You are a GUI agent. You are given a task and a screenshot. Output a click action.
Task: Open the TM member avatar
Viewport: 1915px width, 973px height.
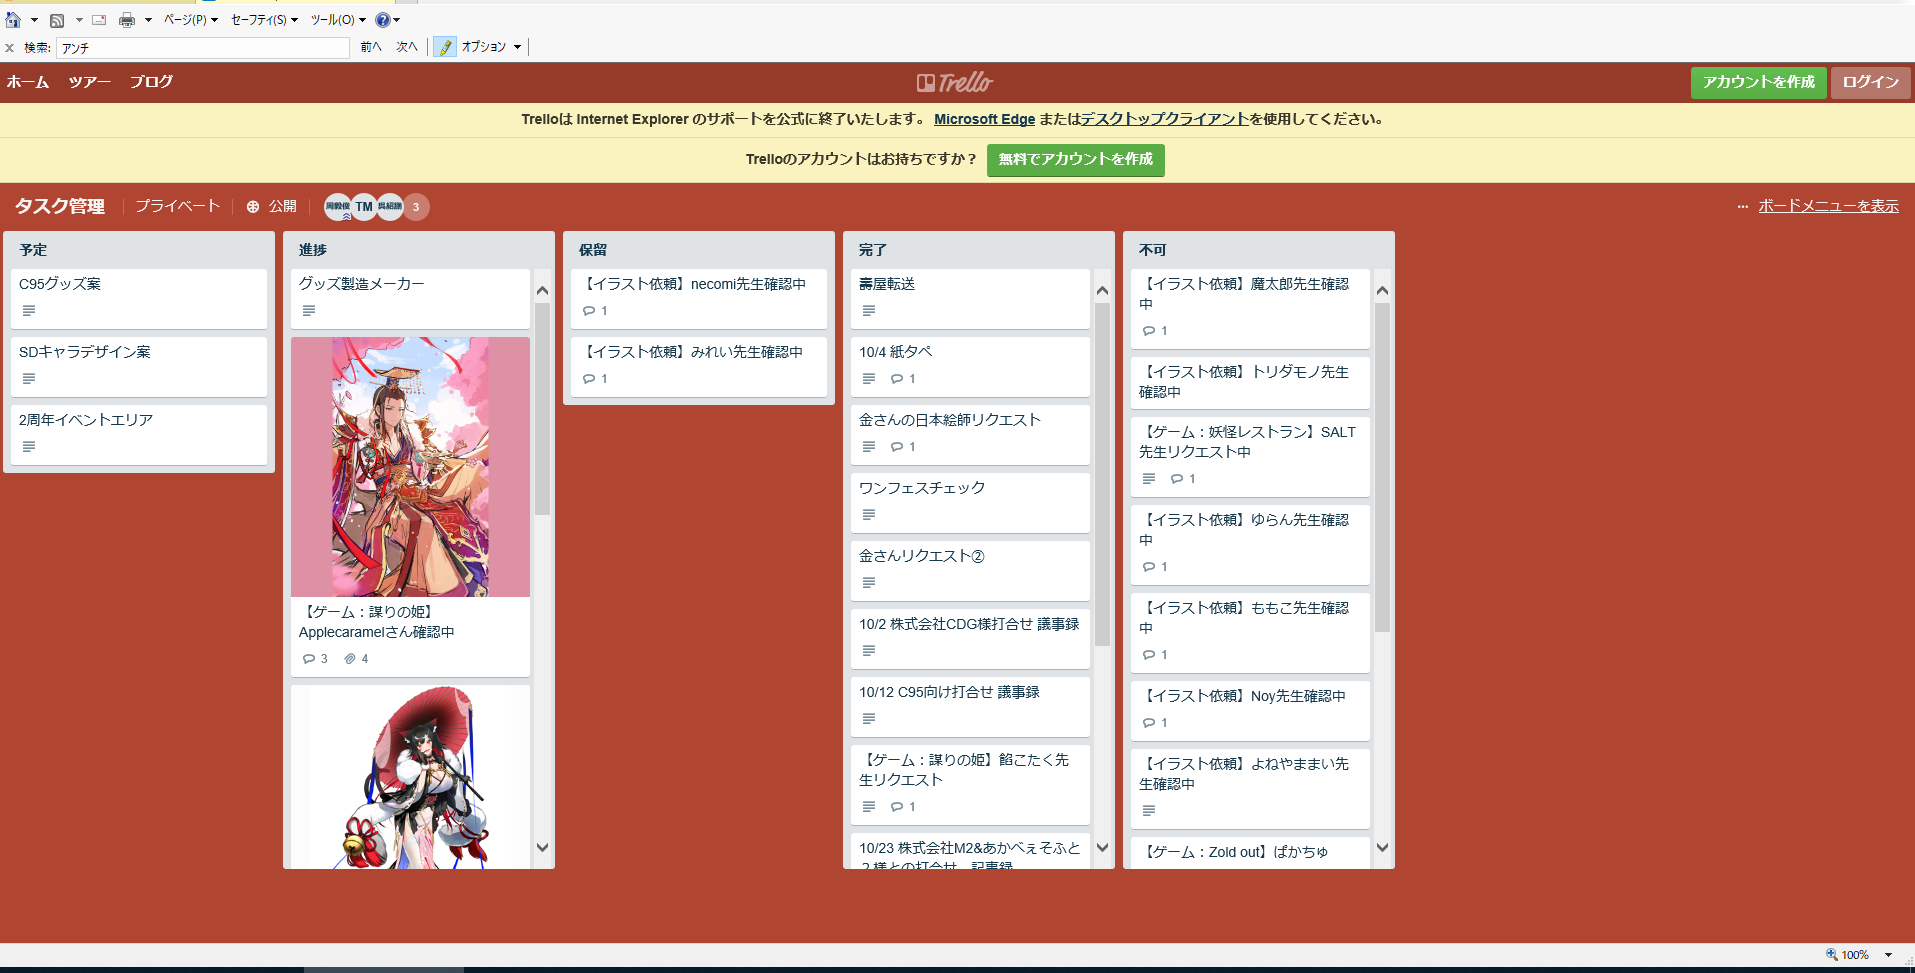[364, 206]
